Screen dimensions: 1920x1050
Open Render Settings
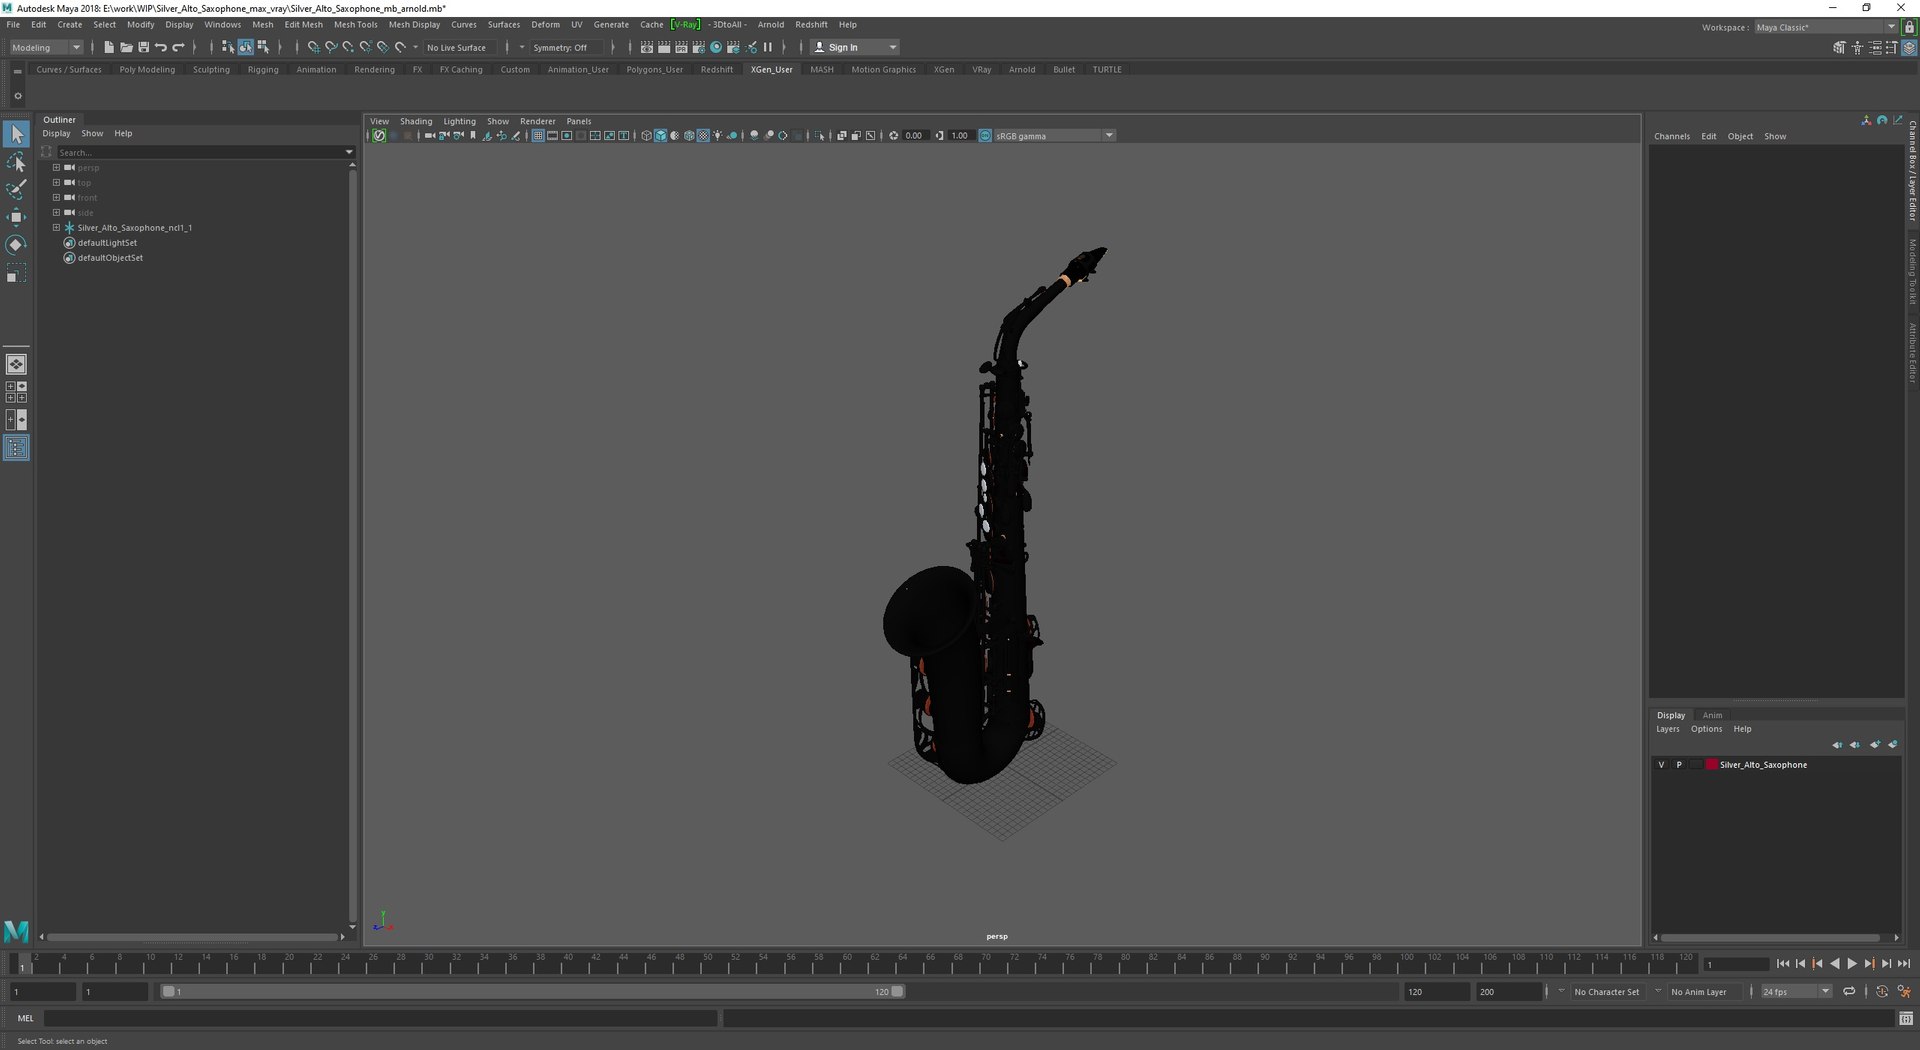[x=699, y=47]
